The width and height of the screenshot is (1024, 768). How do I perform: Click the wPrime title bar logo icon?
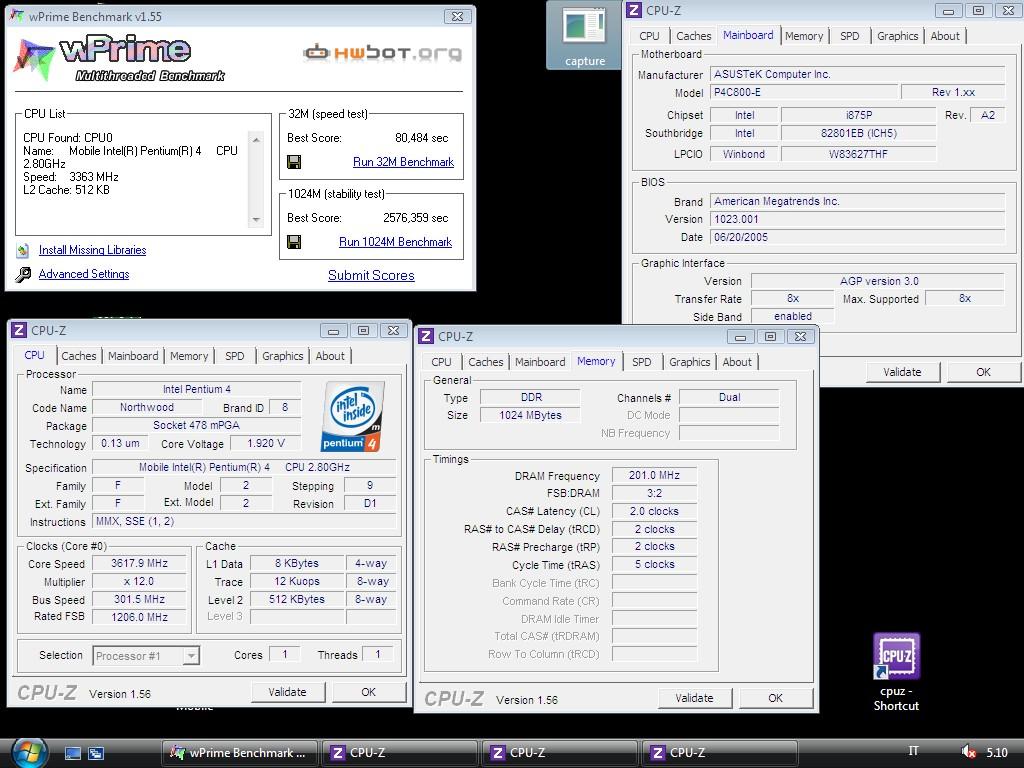tap(17, 16)
